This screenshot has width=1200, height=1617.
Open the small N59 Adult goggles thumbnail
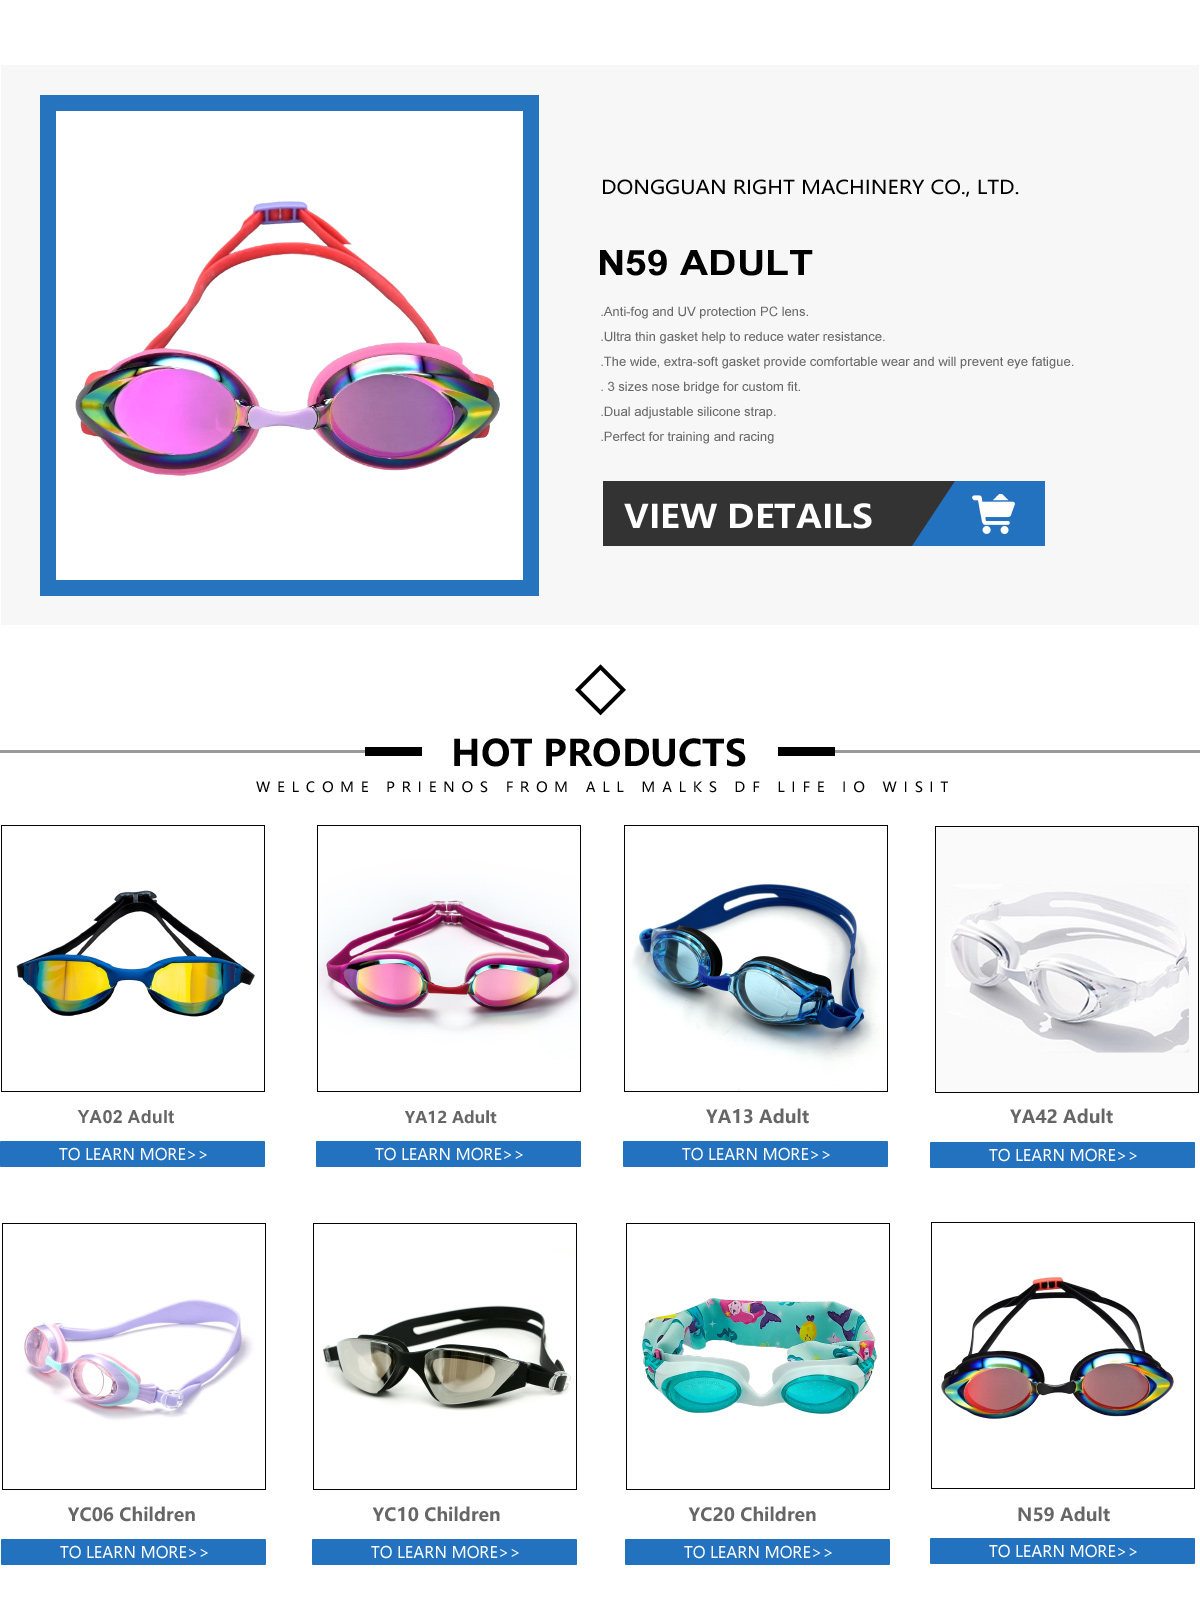point(1063,1355)
